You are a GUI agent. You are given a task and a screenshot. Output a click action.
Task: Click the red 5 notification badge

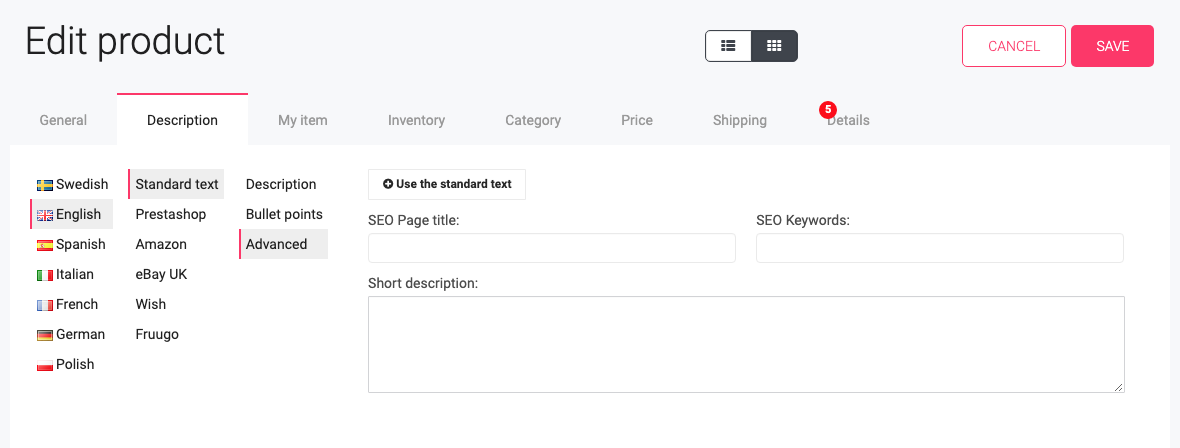[x=828, y=110]
